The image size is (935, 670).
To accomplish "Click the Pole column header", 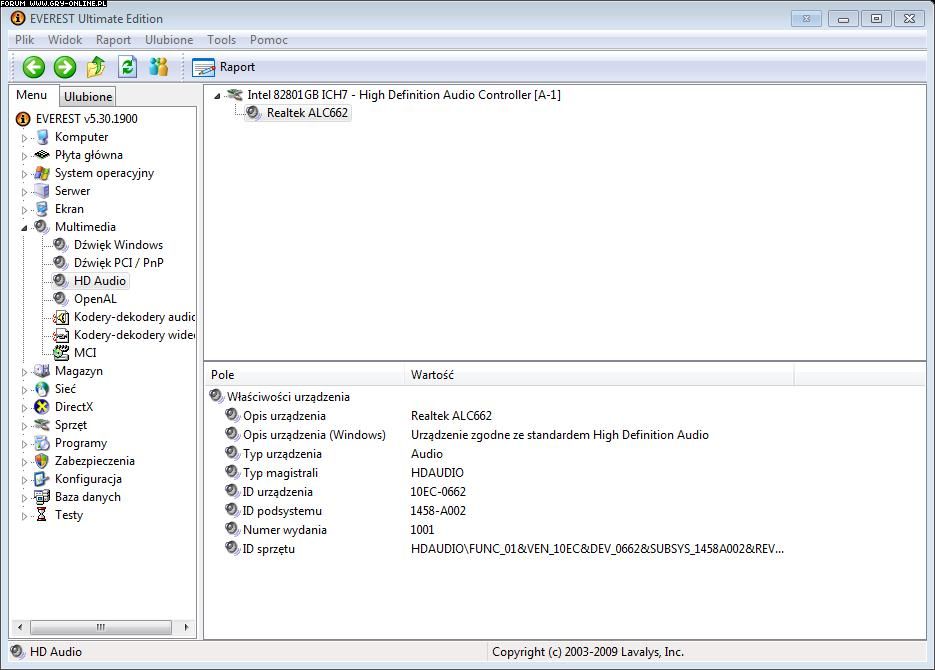I will pos(304,375).
